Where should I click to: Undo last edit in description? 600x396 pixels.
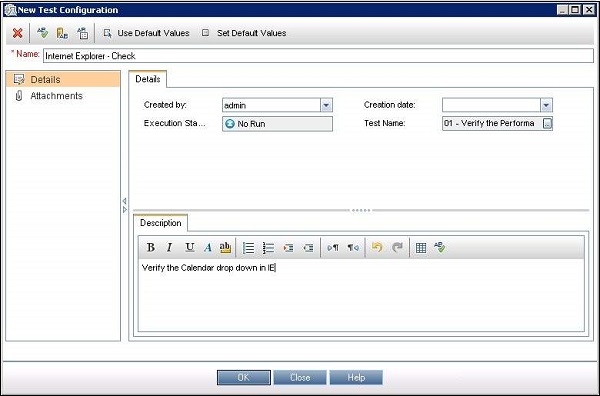pos(377,248)
